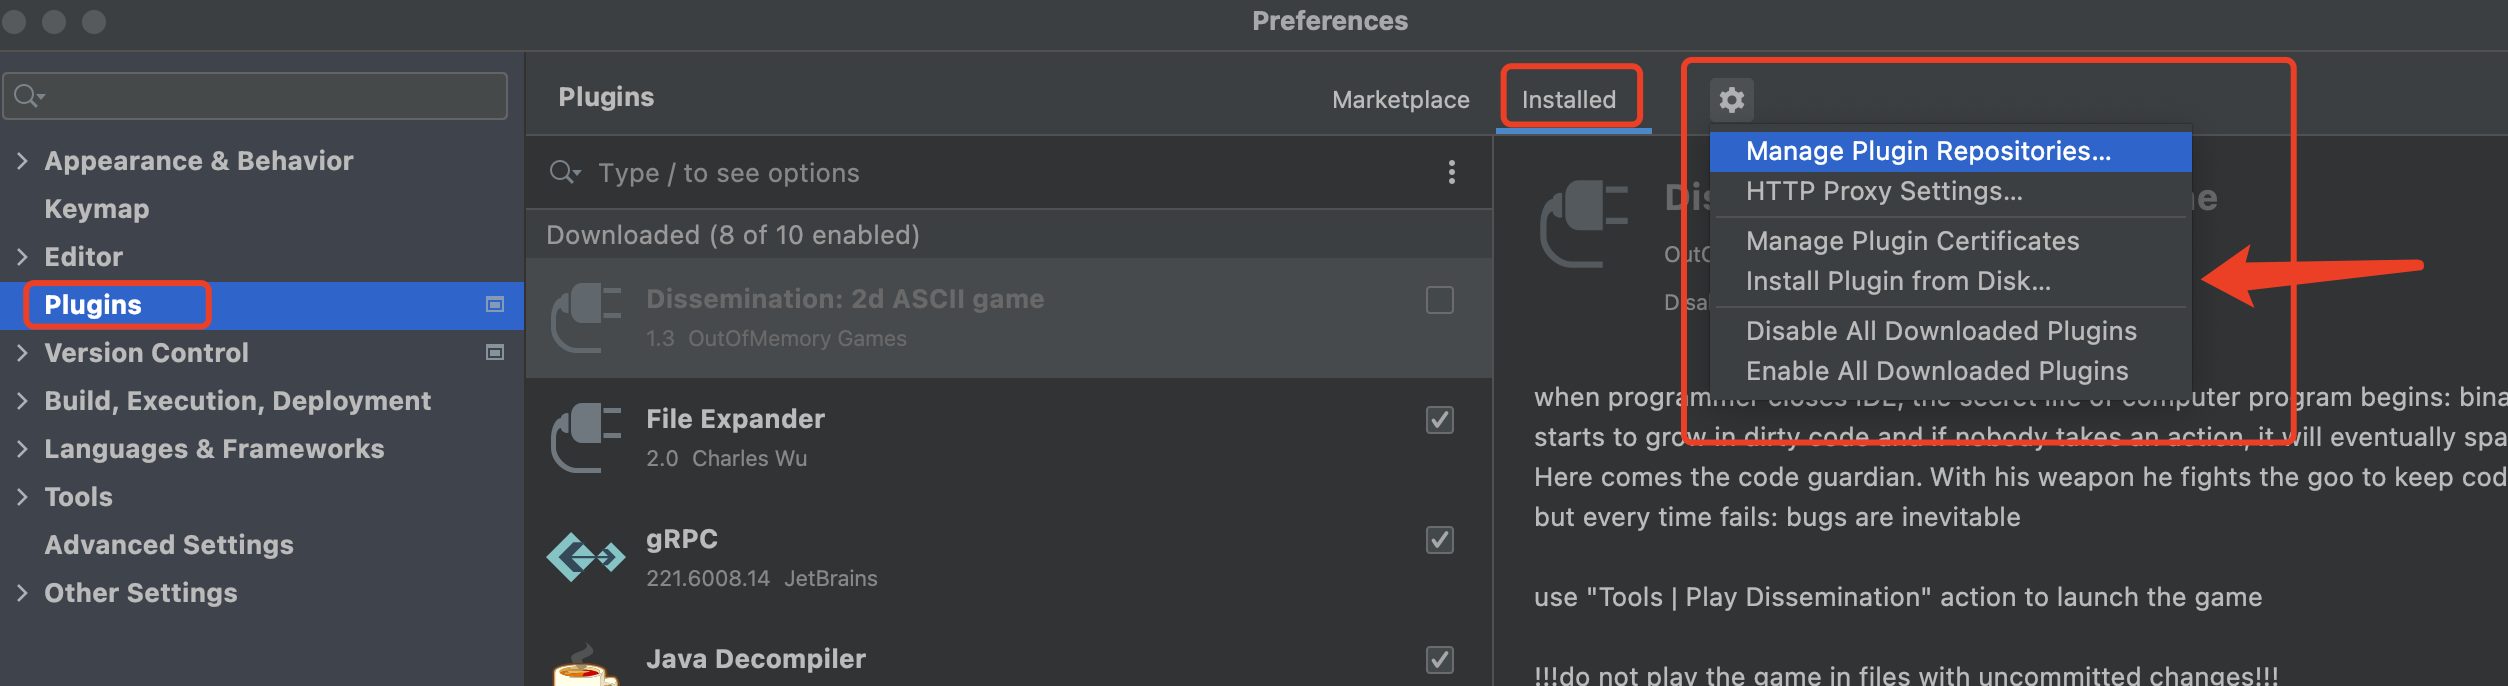
Task: Expand the Languages & Frameworks node
Action: tap(22, 449)
